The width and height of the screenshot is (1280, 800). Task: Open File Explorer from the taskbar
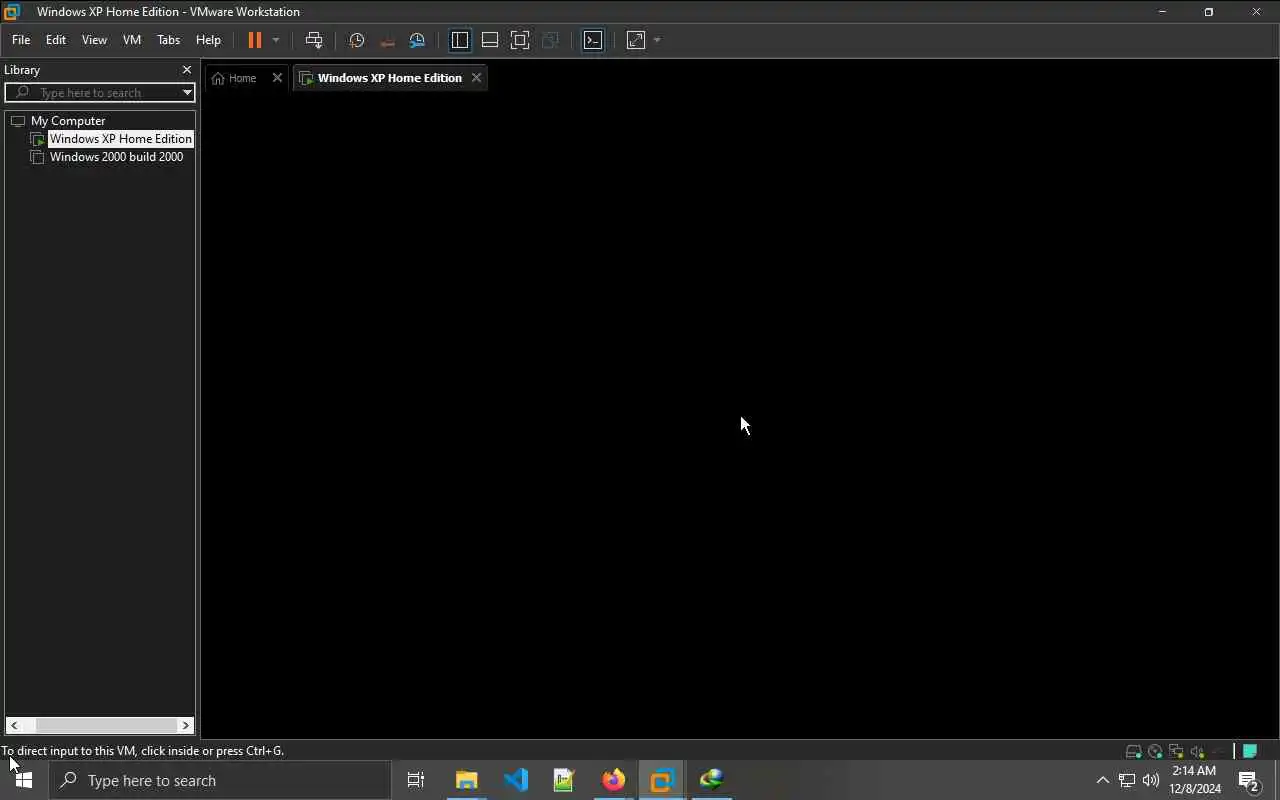[x=467, y=780]
